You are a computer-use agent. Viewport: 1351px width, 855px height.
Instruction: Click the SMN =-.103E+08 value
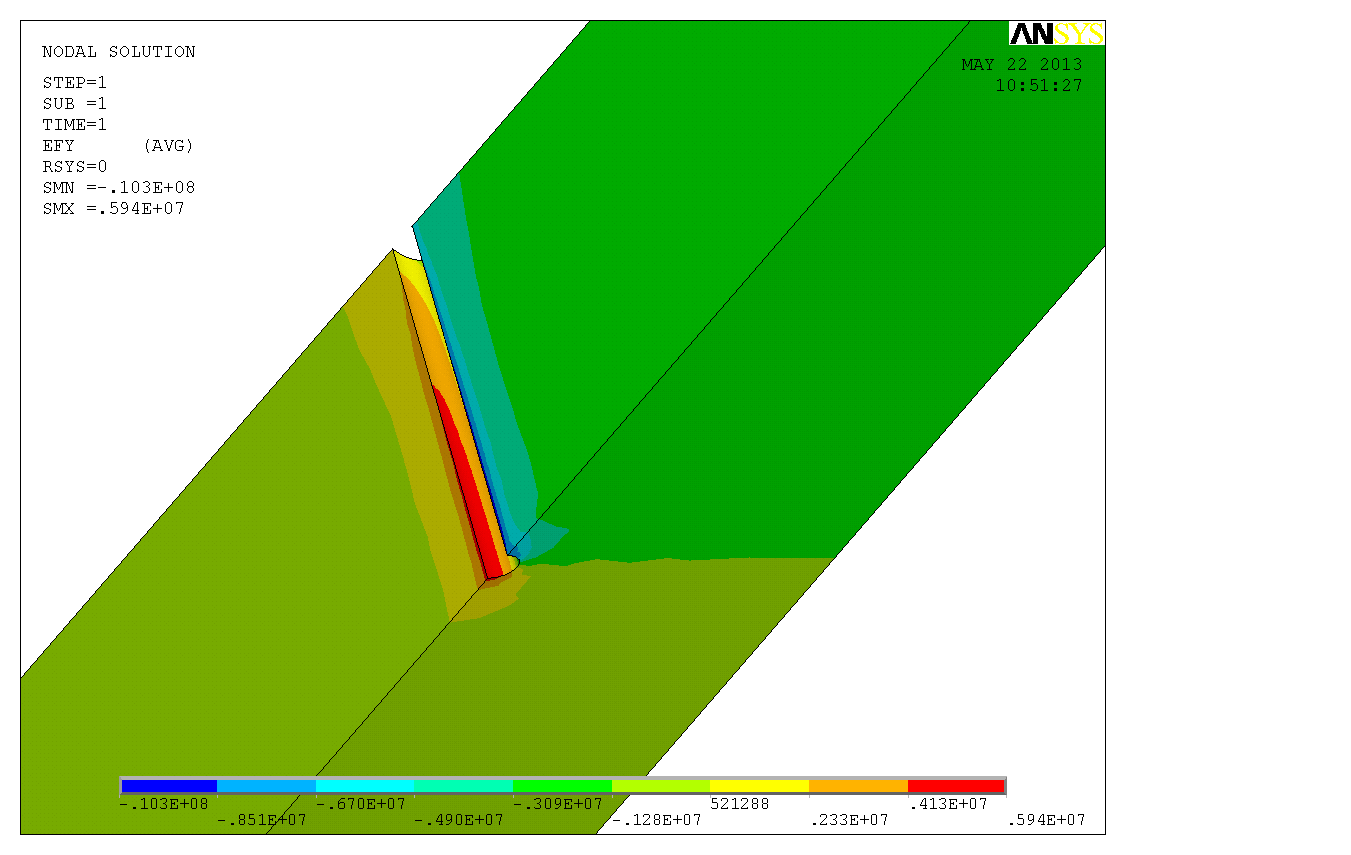click(x=118, y=188)
